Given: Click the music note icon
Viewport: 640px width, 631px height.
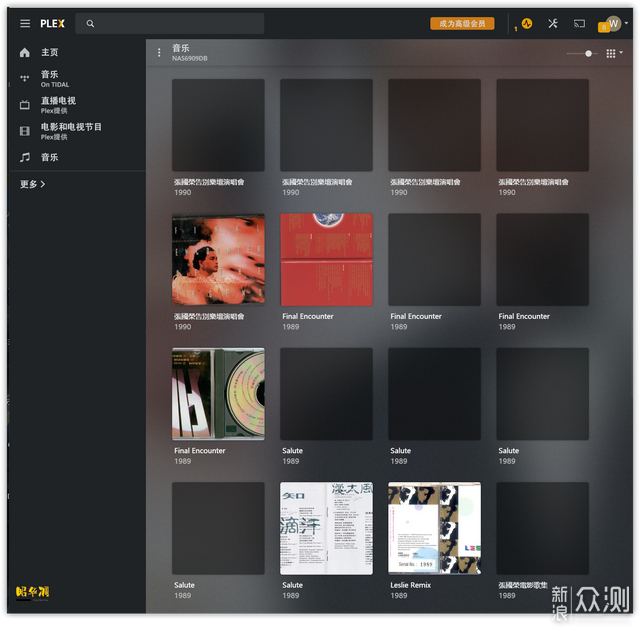Looking at the screenshot, I should pos(25,157).
